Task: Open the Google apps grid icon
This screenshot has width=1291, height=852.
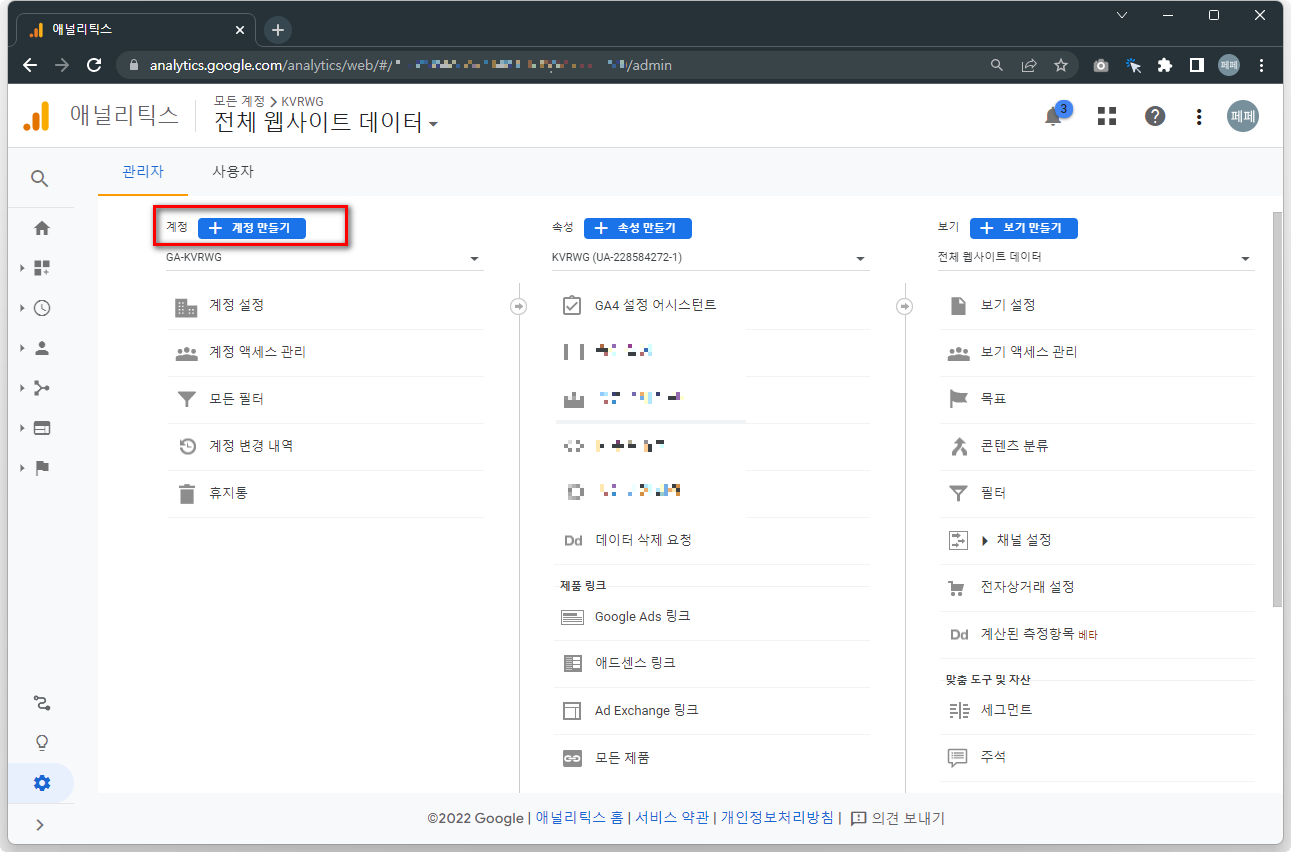Action: [x=1106, y=116]
